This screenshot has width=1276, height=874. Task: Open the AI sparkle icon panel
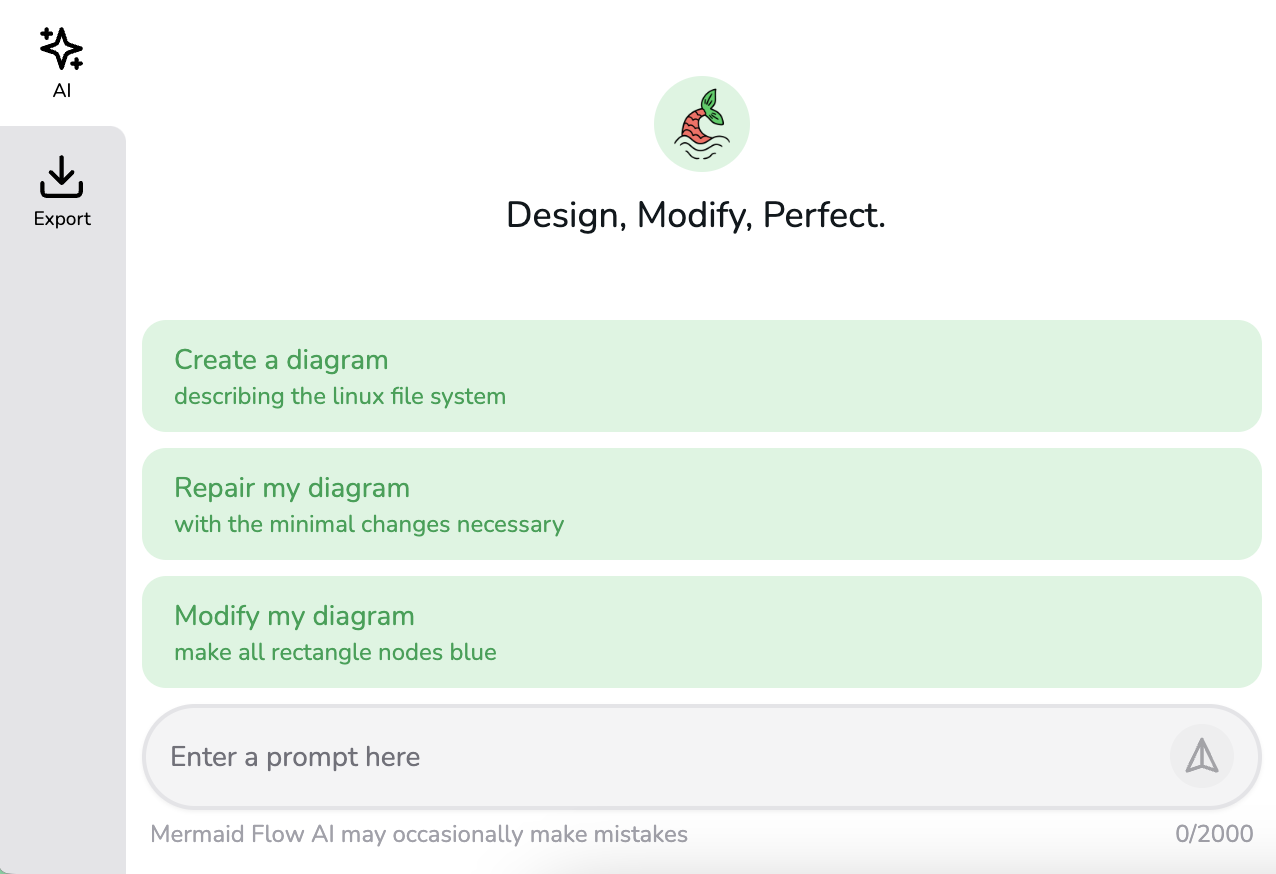[x=62, y=49]
